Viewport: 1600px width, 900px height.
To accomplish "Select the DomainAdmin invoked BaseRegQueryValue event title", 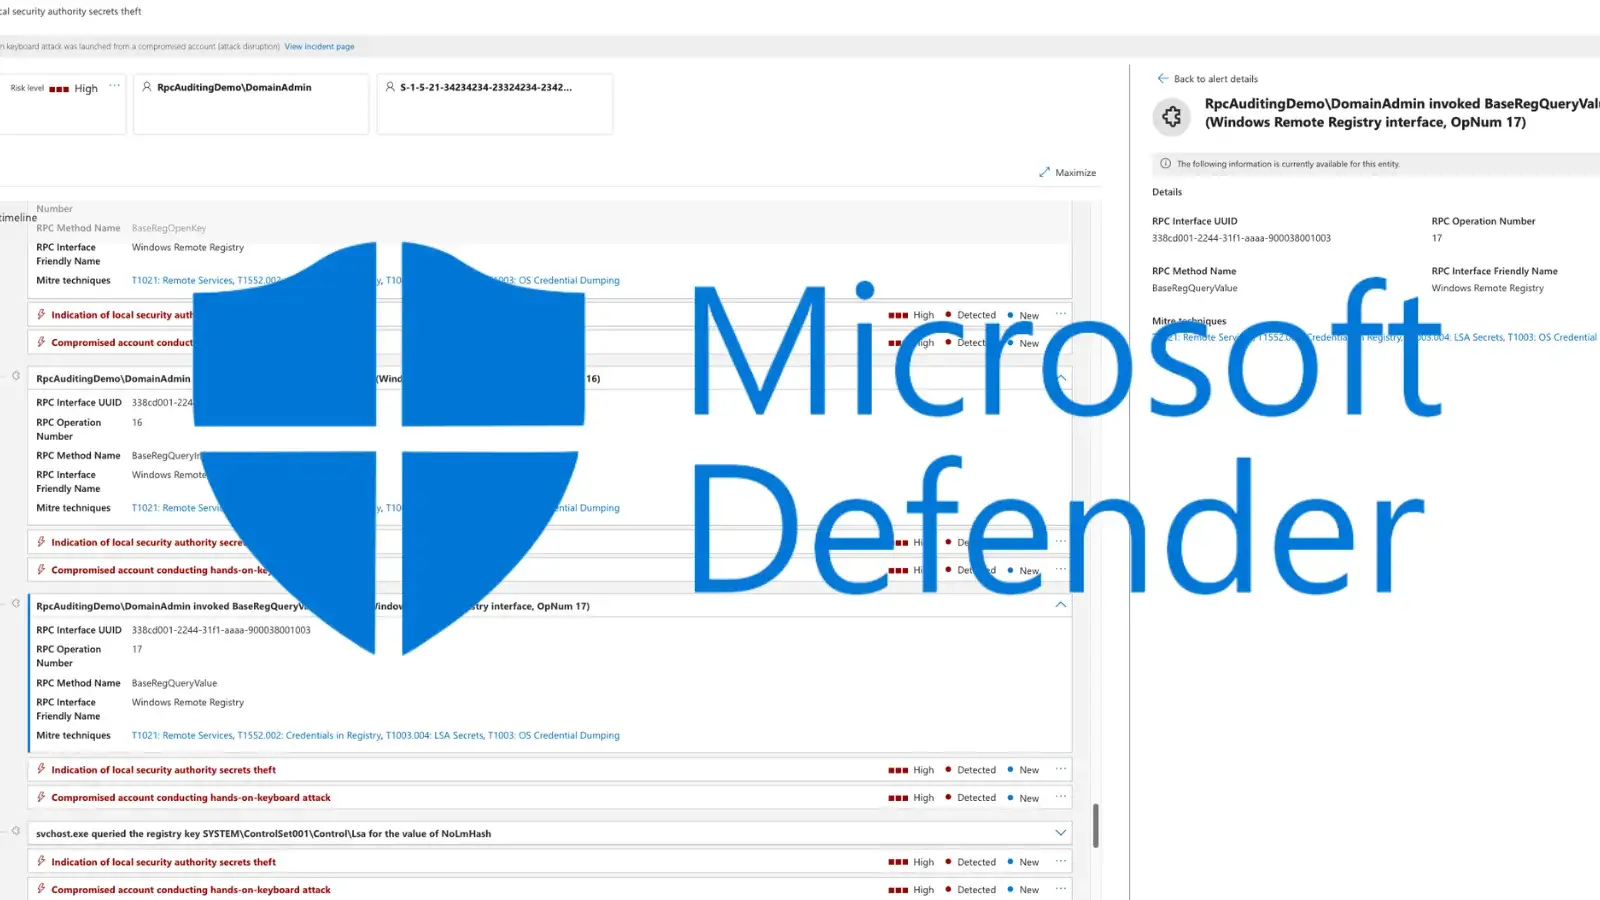I will click(x=313, y=606).
